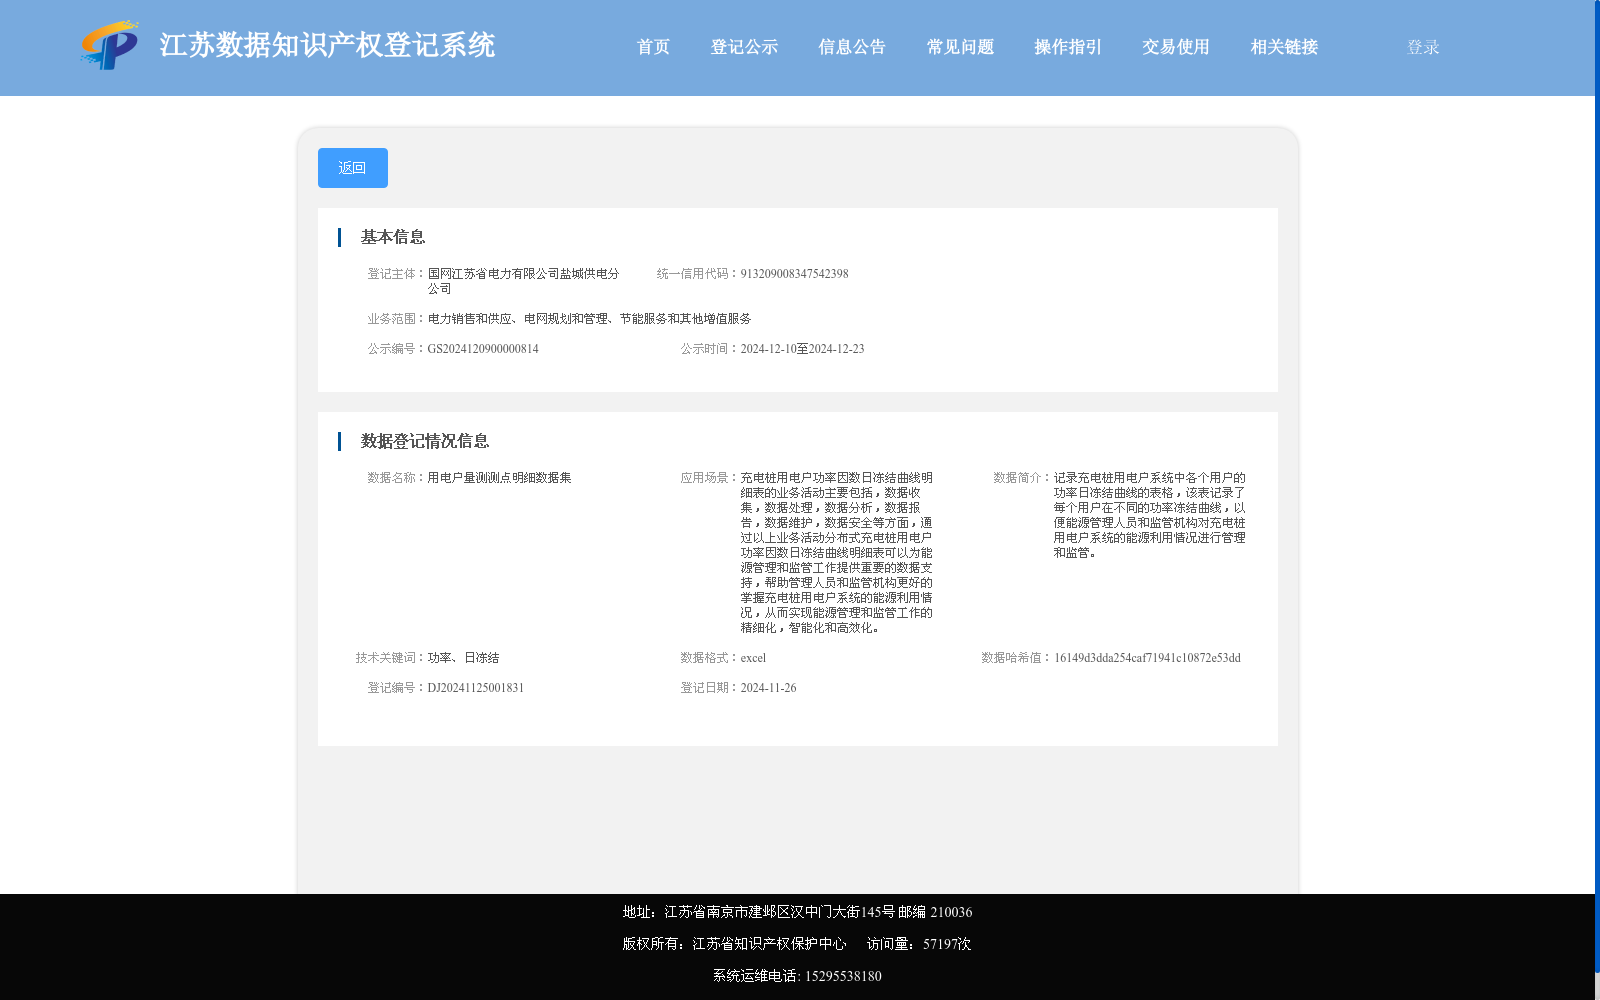This screenshot has height=1000, width=1600.
Task: Click the footer address line with 邮编 210036
Action: [x=797, y=912]
